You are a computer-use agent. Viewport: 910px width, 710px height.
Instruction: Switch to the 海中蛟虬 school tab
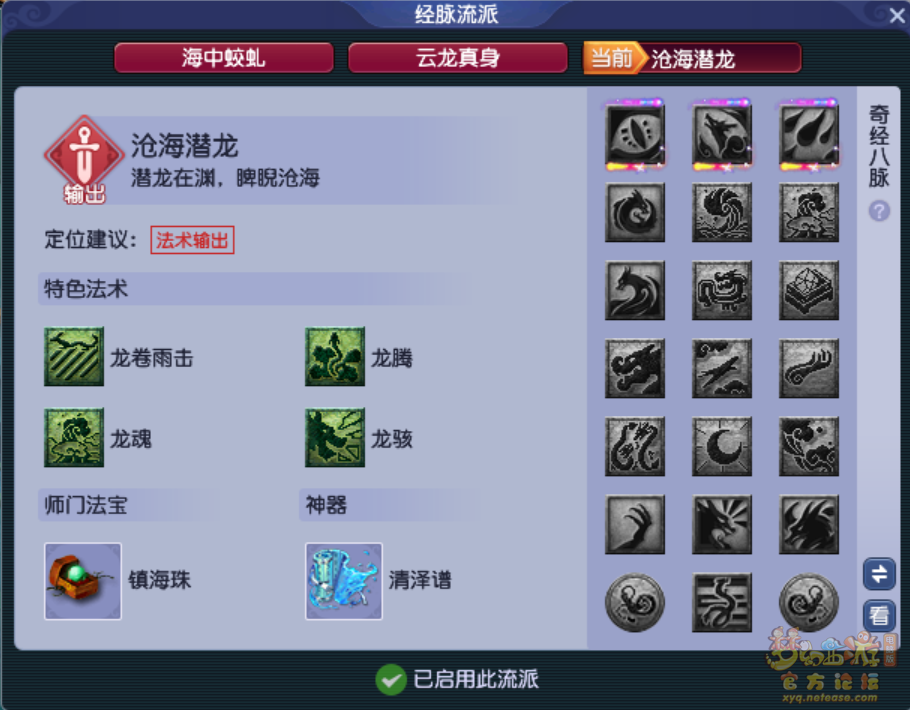tap(224, 57)
